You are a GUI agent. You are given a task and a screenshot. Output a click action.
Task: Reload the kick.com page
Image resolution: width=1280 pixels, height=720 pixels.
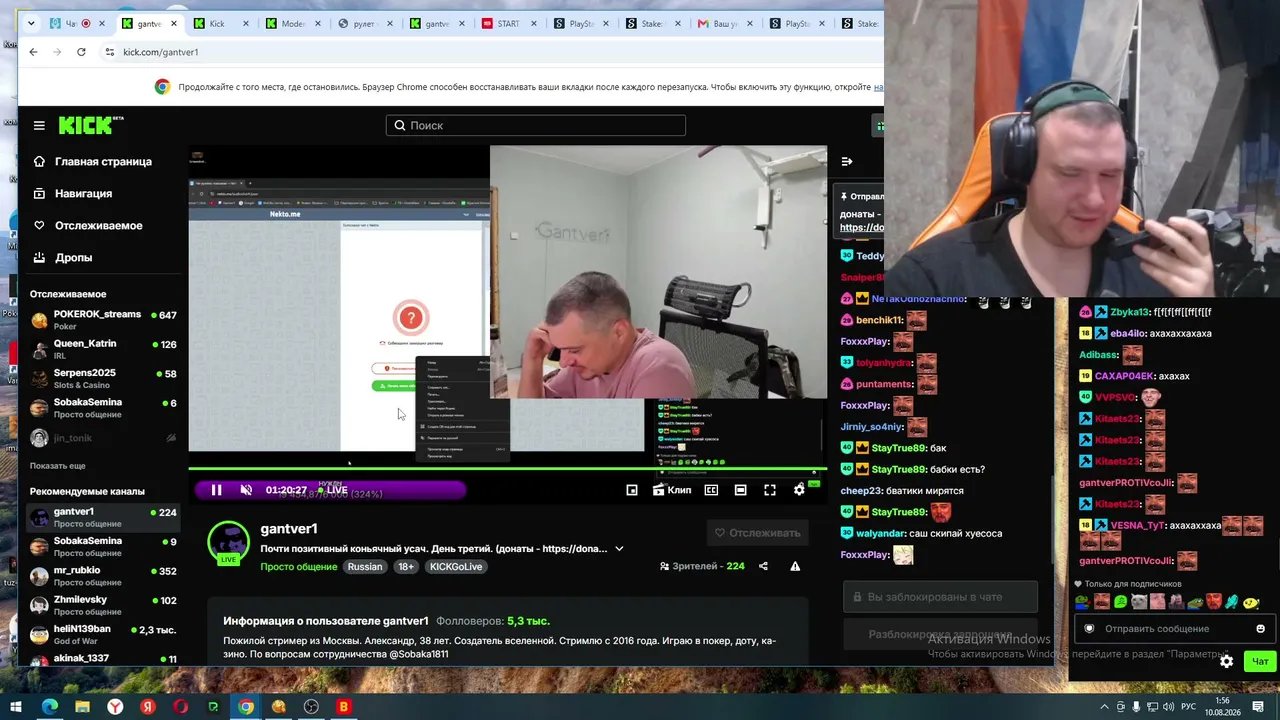[x=81, y=52]
